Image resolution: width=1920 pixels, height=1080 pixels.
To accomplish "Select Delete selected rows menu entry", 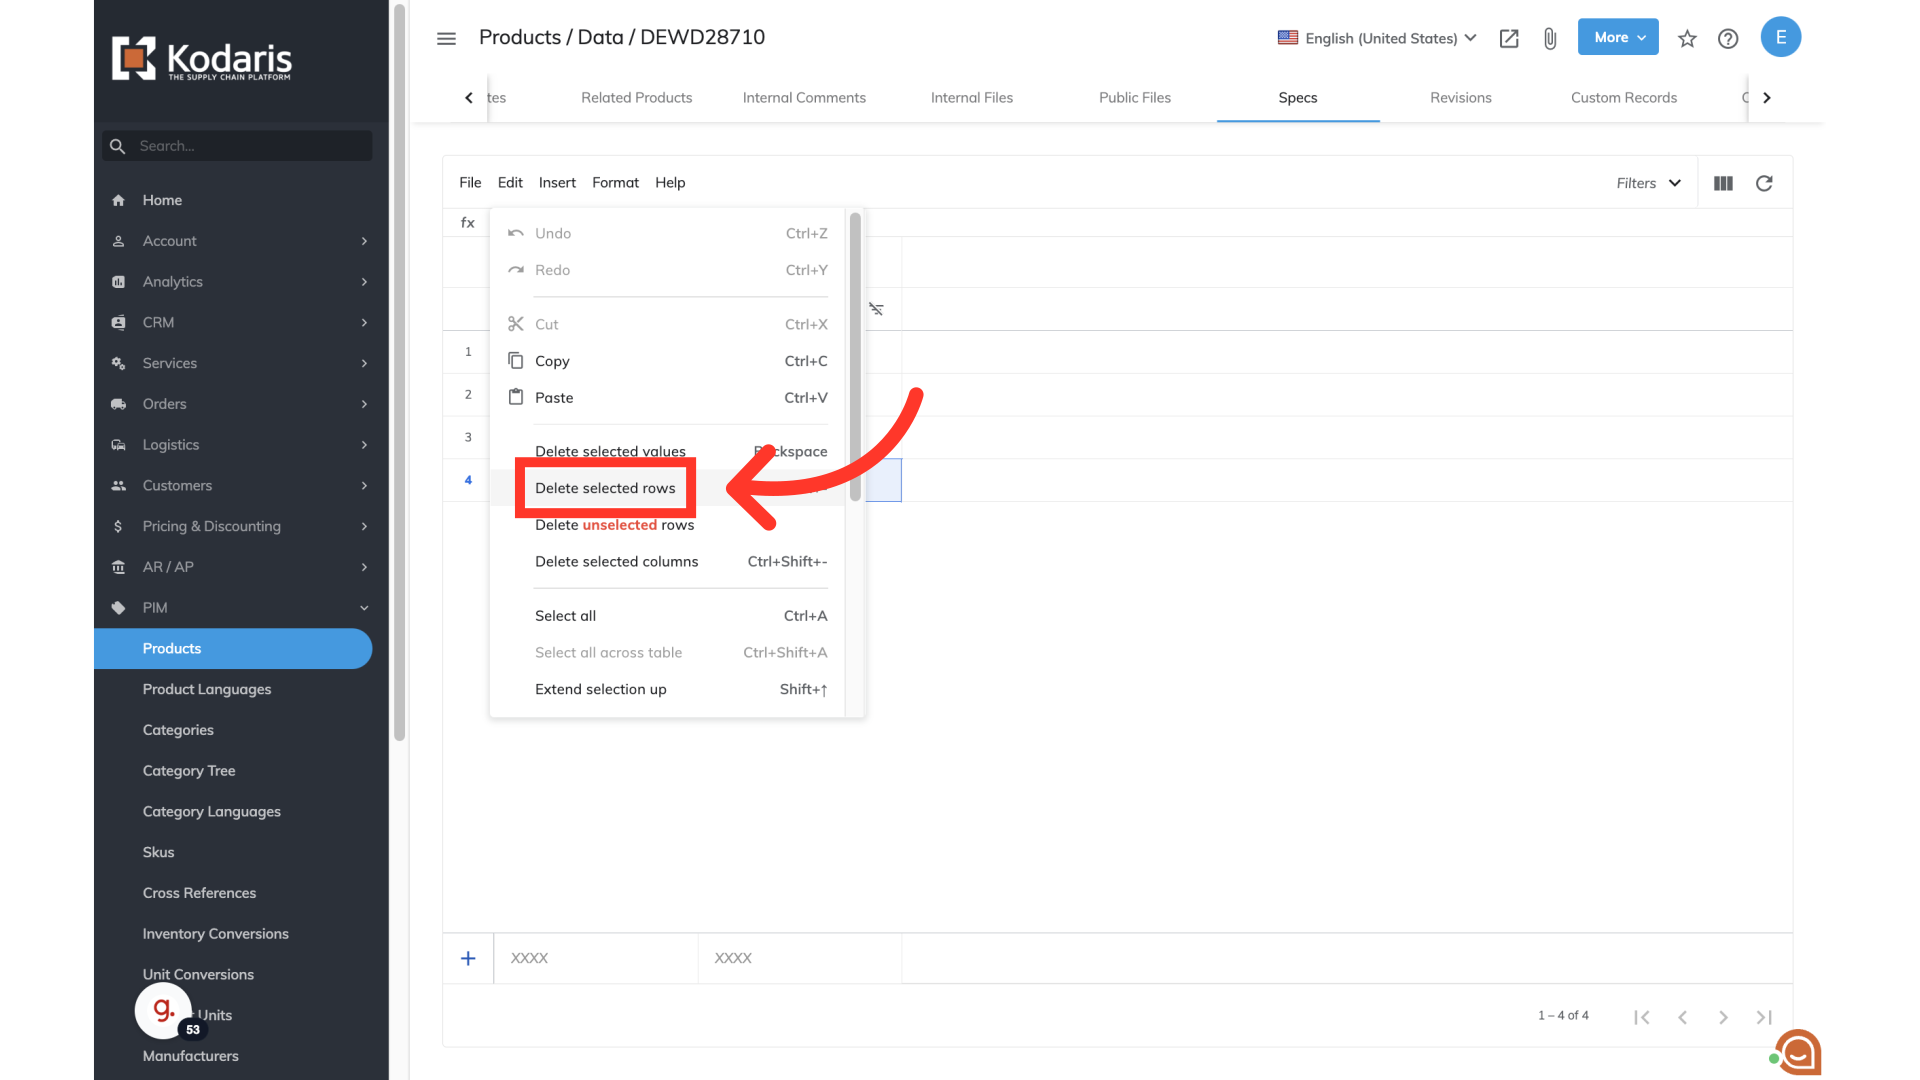I will (605, 488).
